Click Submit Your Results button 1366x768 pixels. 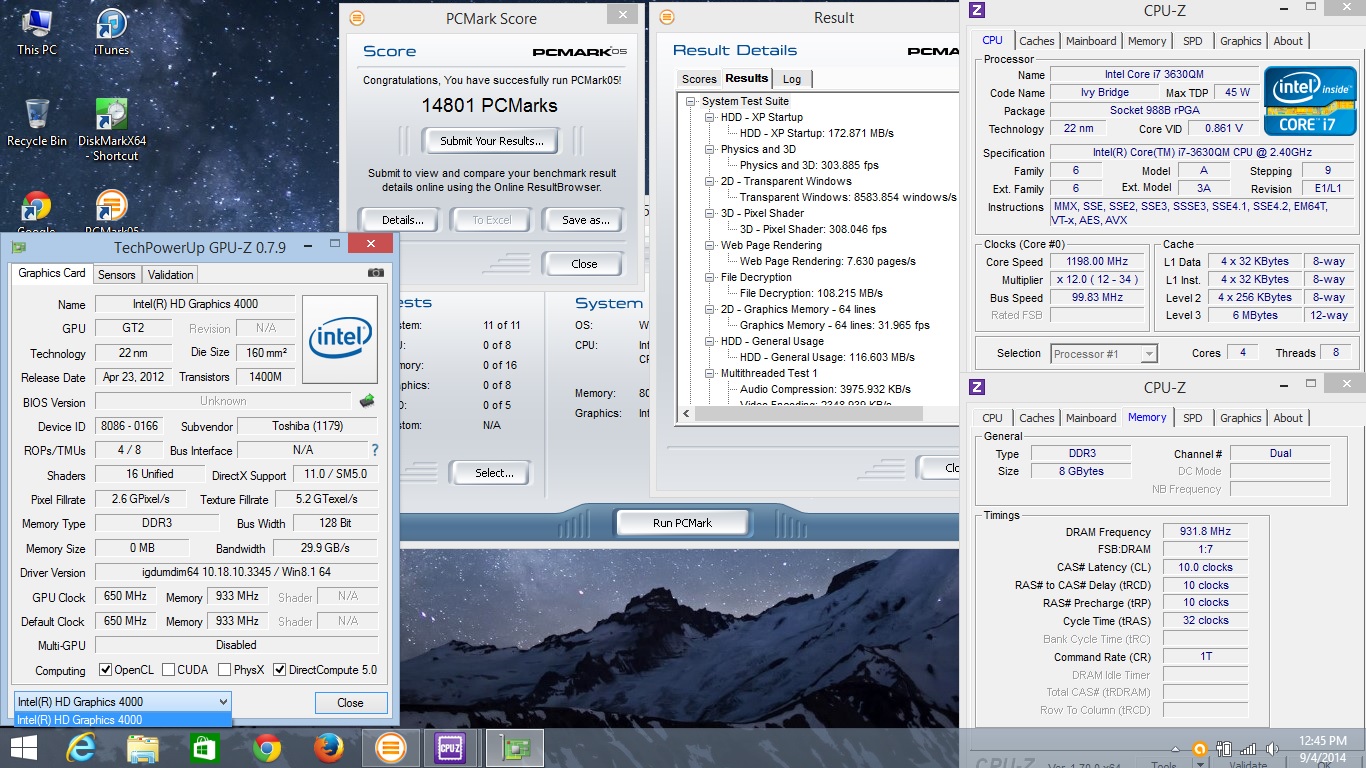tap(492, 141)
